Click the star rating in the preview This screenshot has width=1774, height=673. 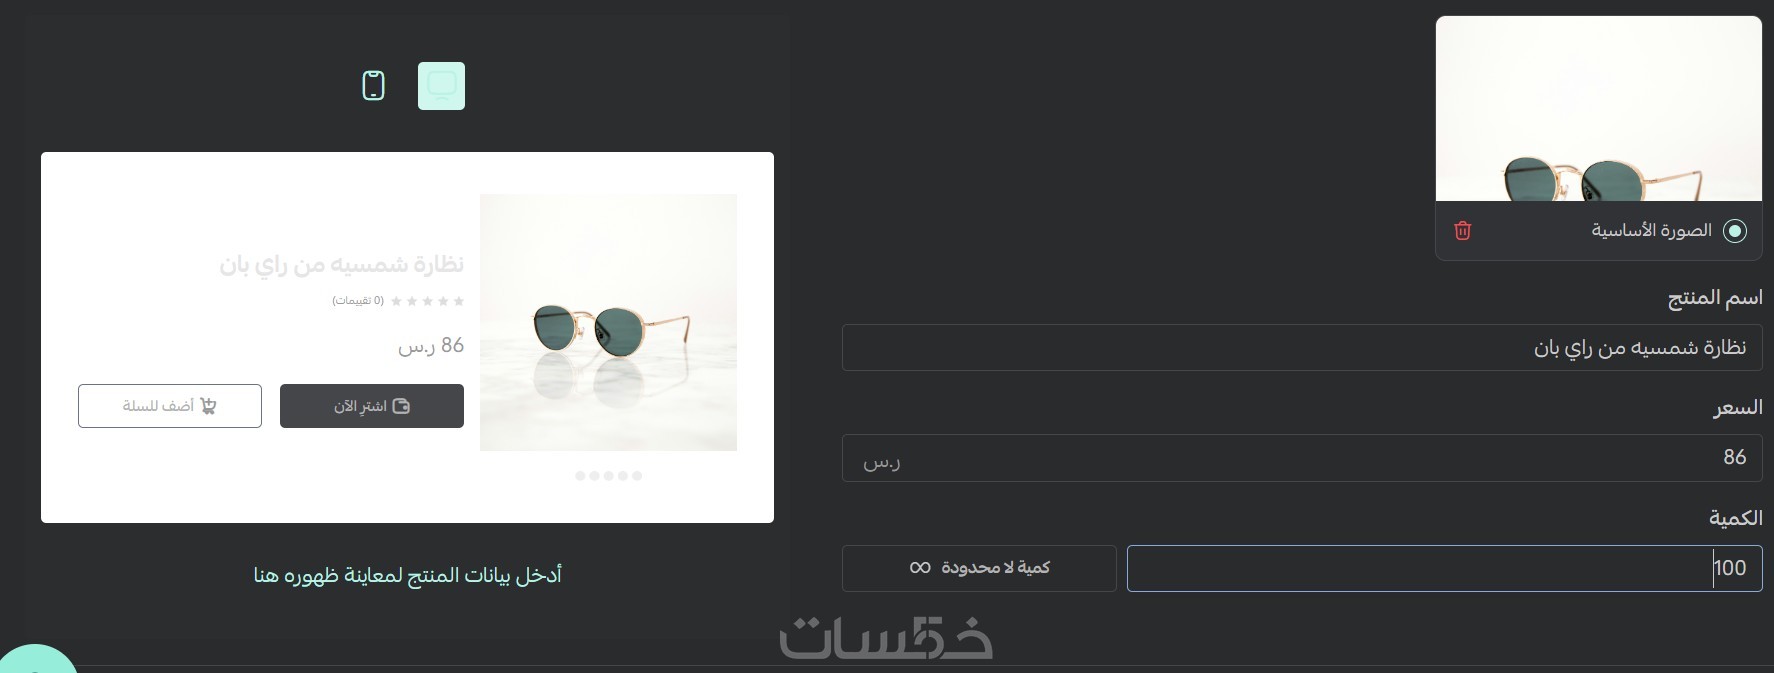[x=427, y=301]
